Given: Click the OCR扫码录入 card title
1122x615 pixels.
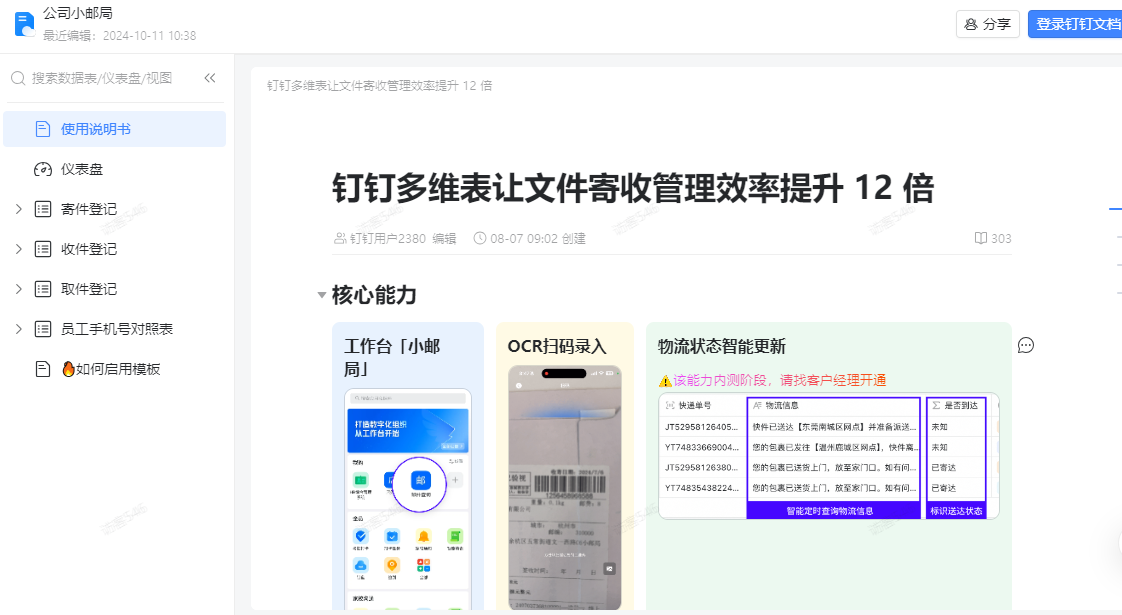Looking at the screenshot, I should (x=557, y=347).
